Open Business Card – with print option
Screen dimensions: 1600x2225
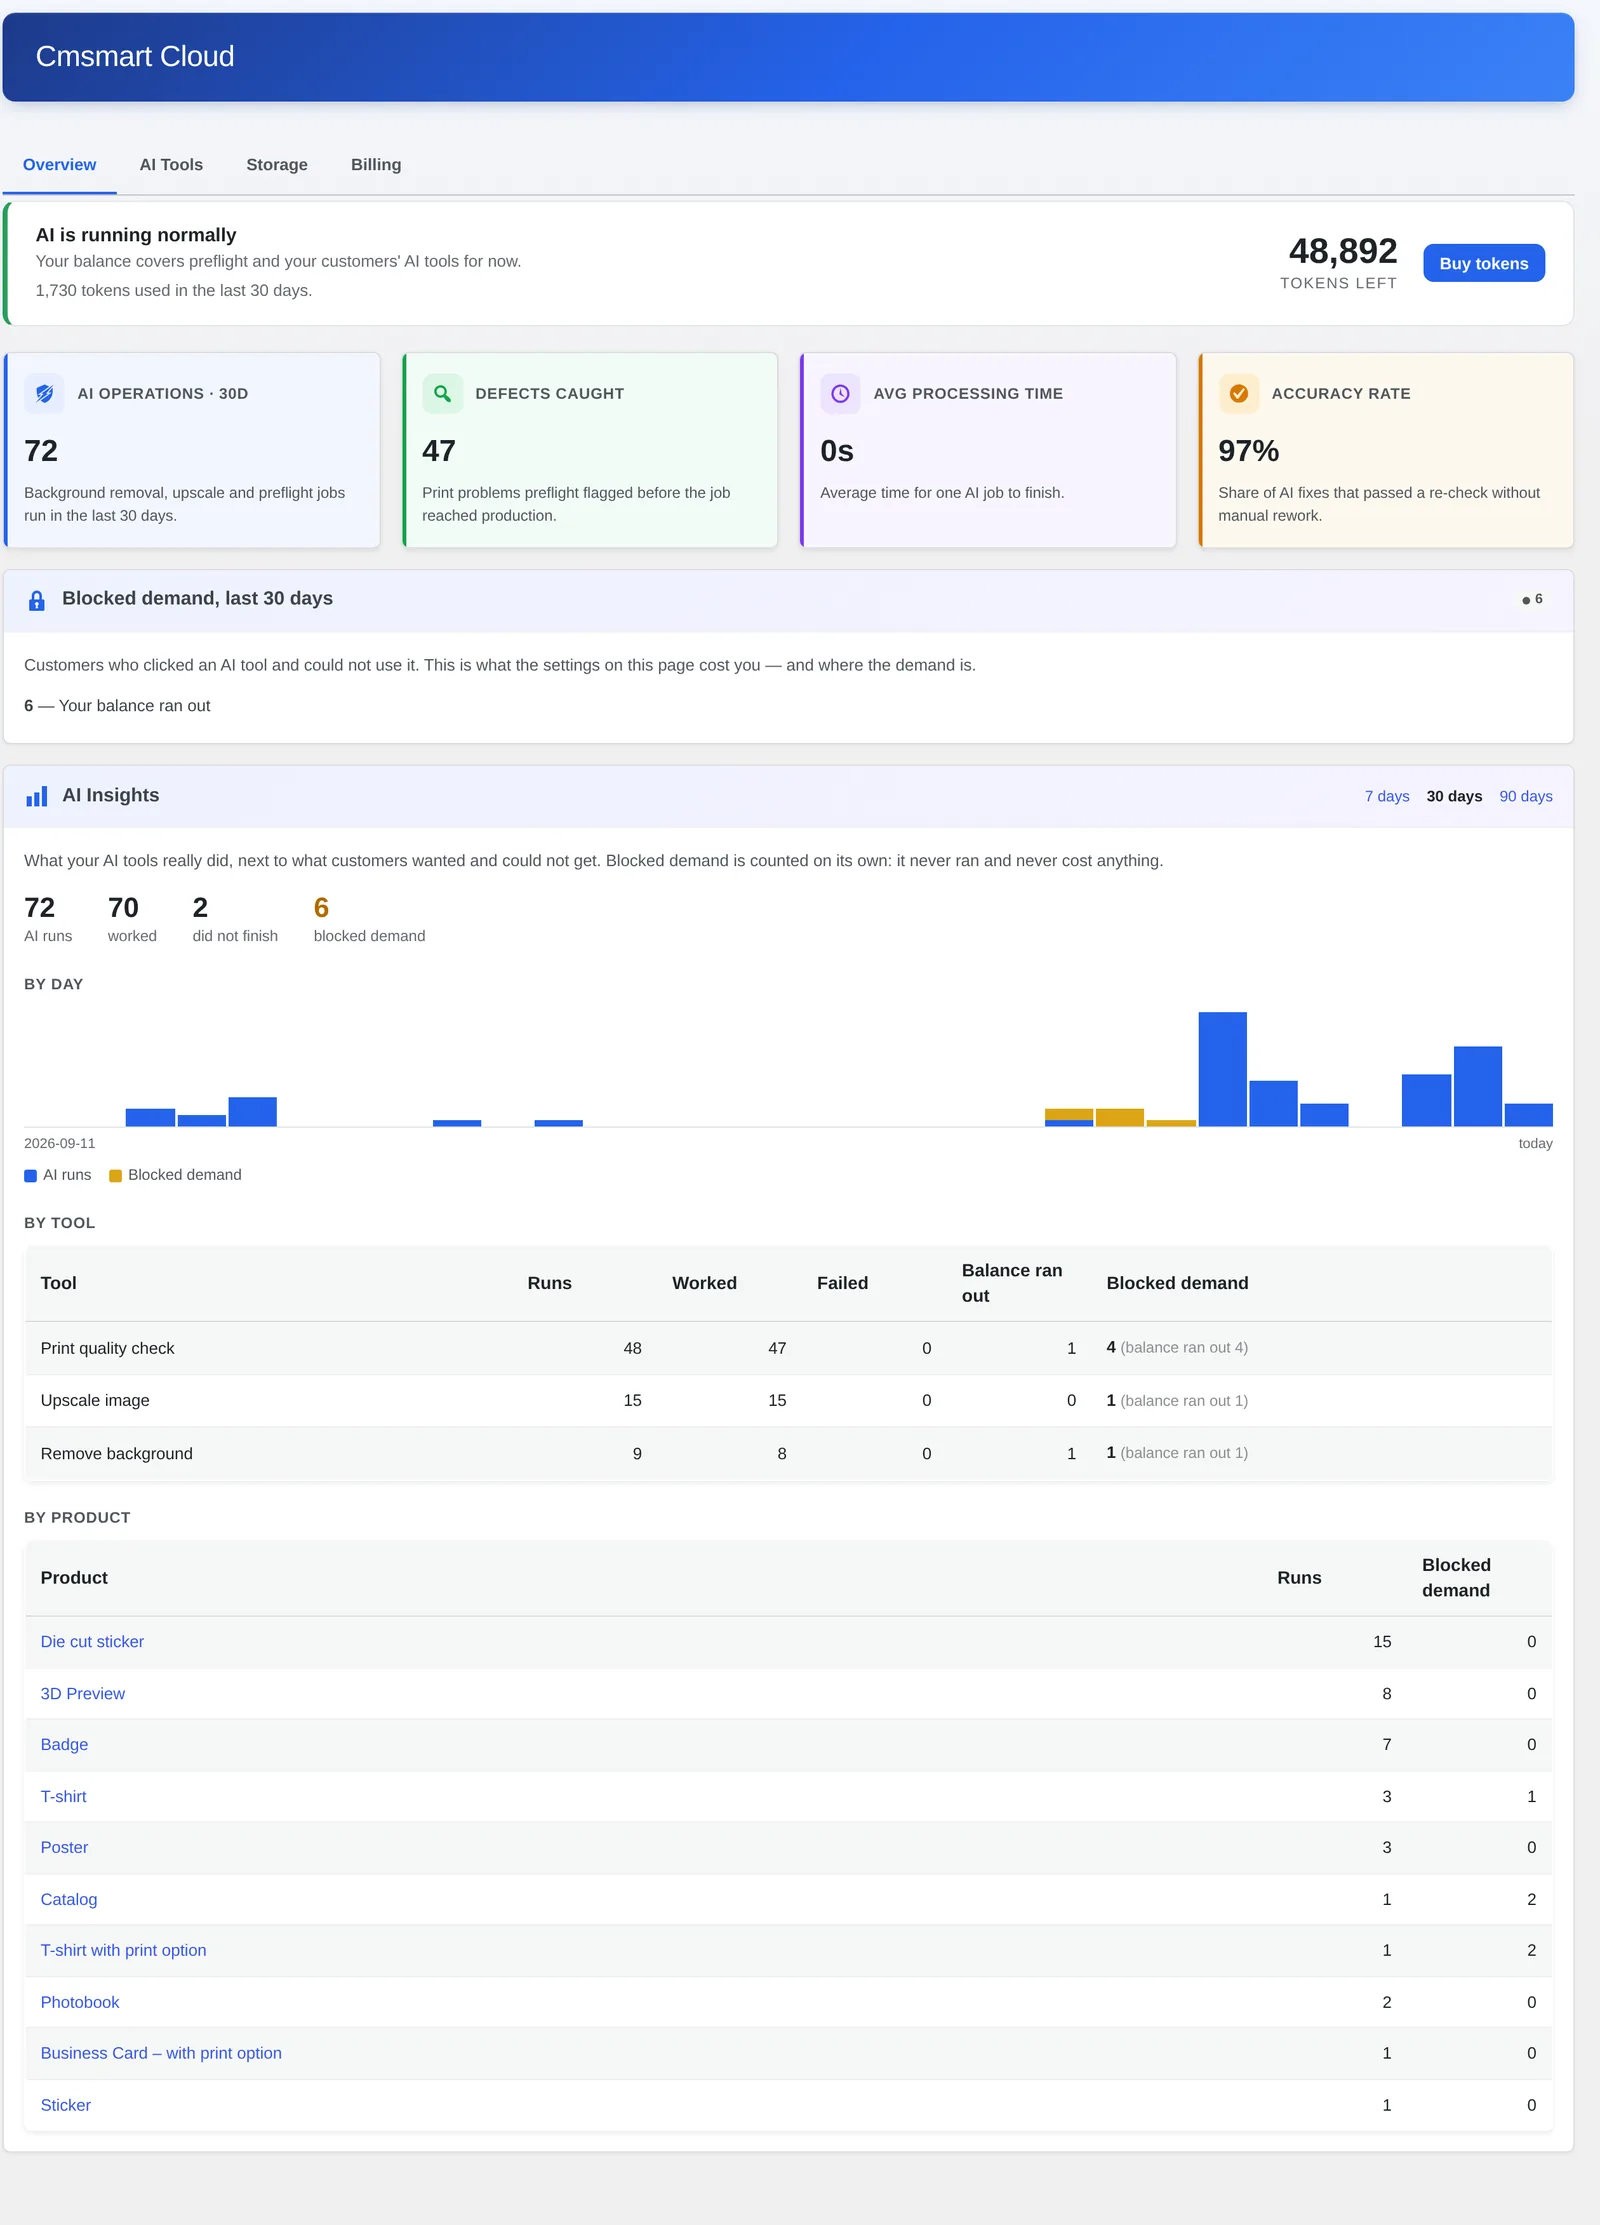[161, 2054]
